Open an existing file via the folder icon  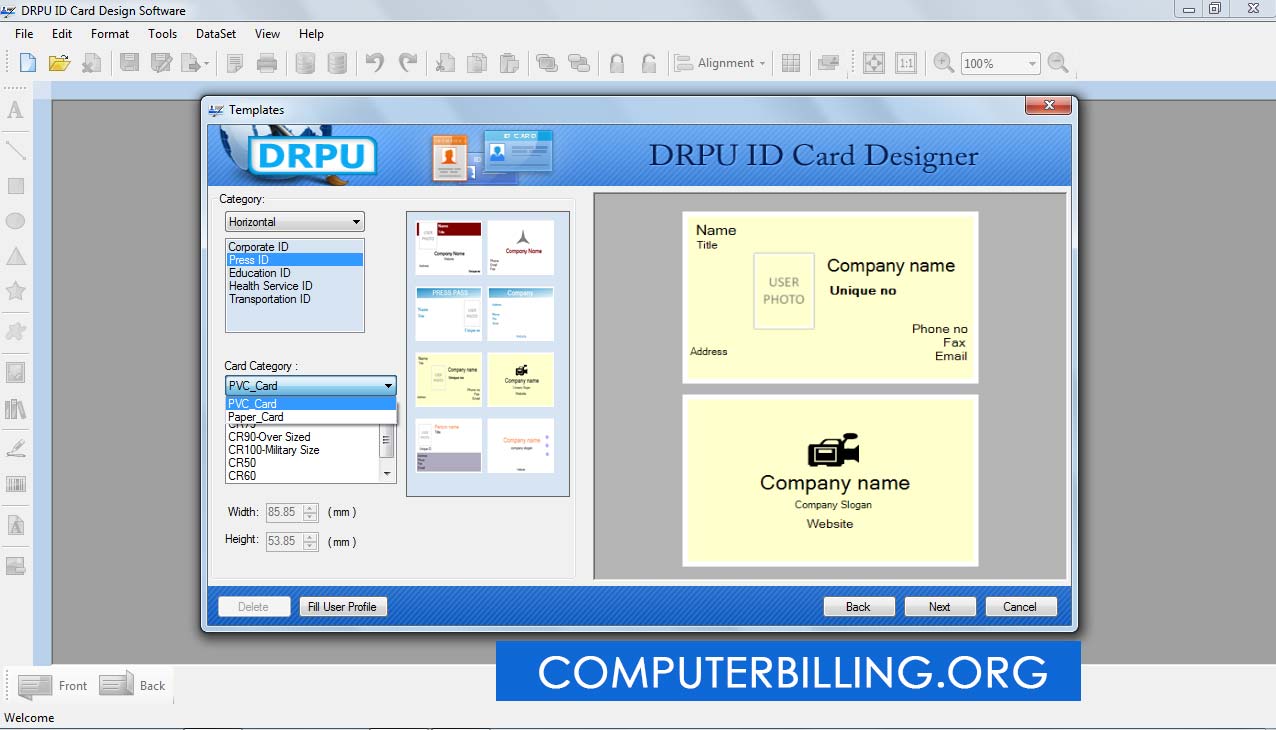(59, 63)
